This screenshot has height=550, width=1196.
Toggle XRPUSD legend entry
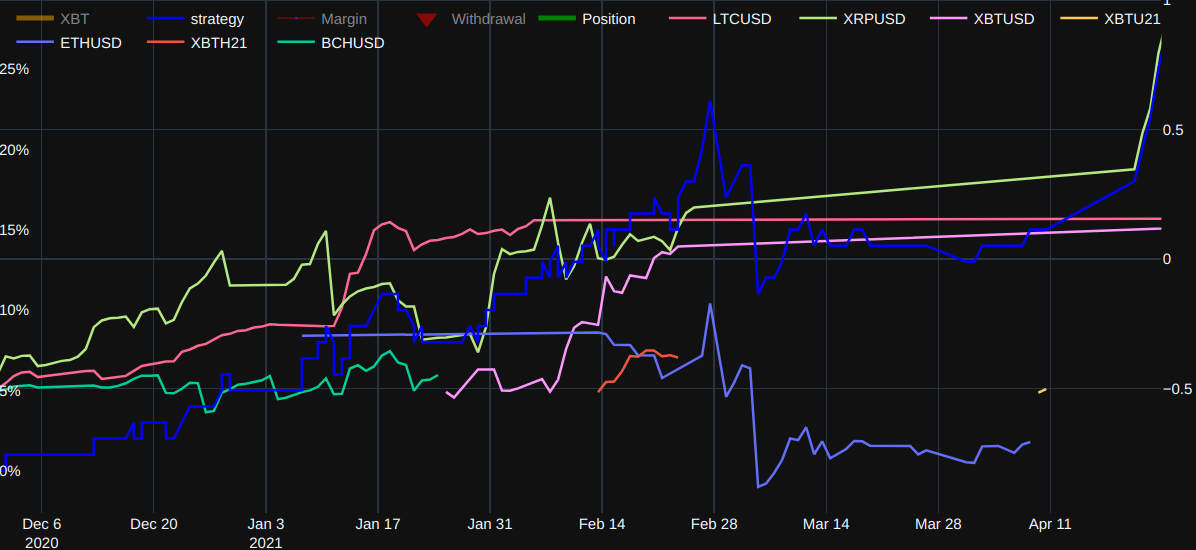point(873,19)
